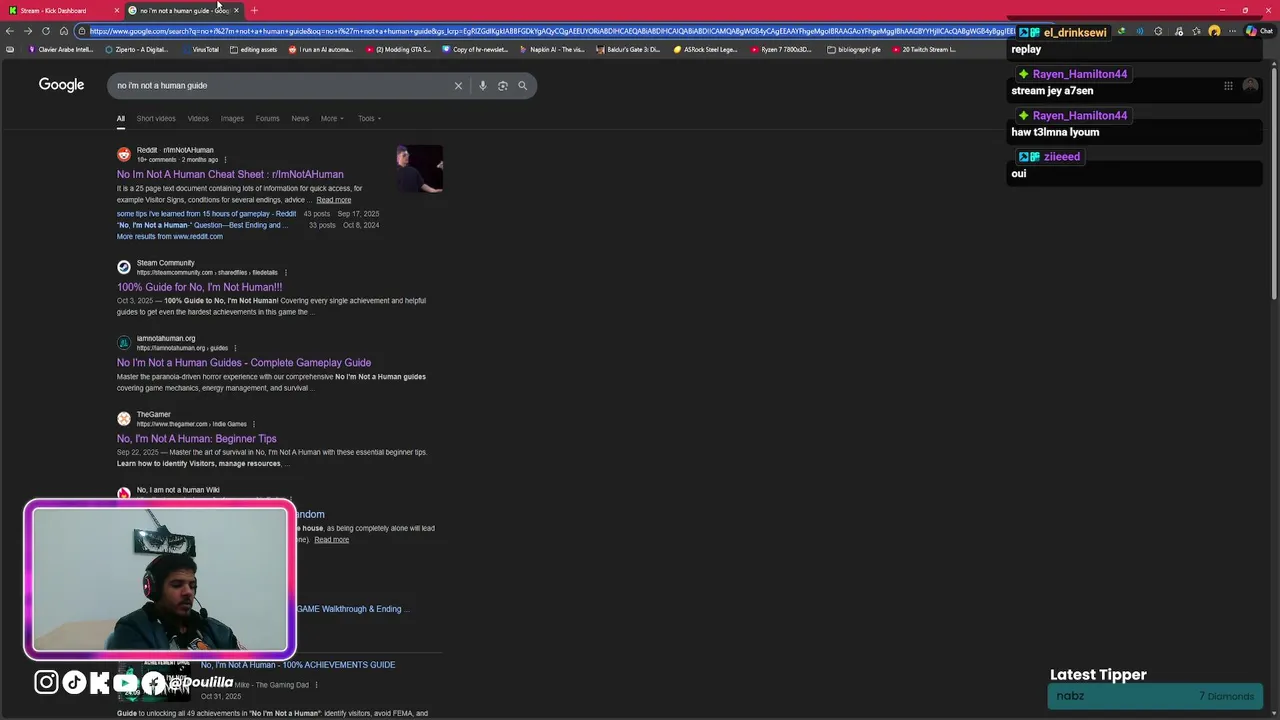
Task: Open More results from www.reddit.com
Action: click(x=170, y=237)
